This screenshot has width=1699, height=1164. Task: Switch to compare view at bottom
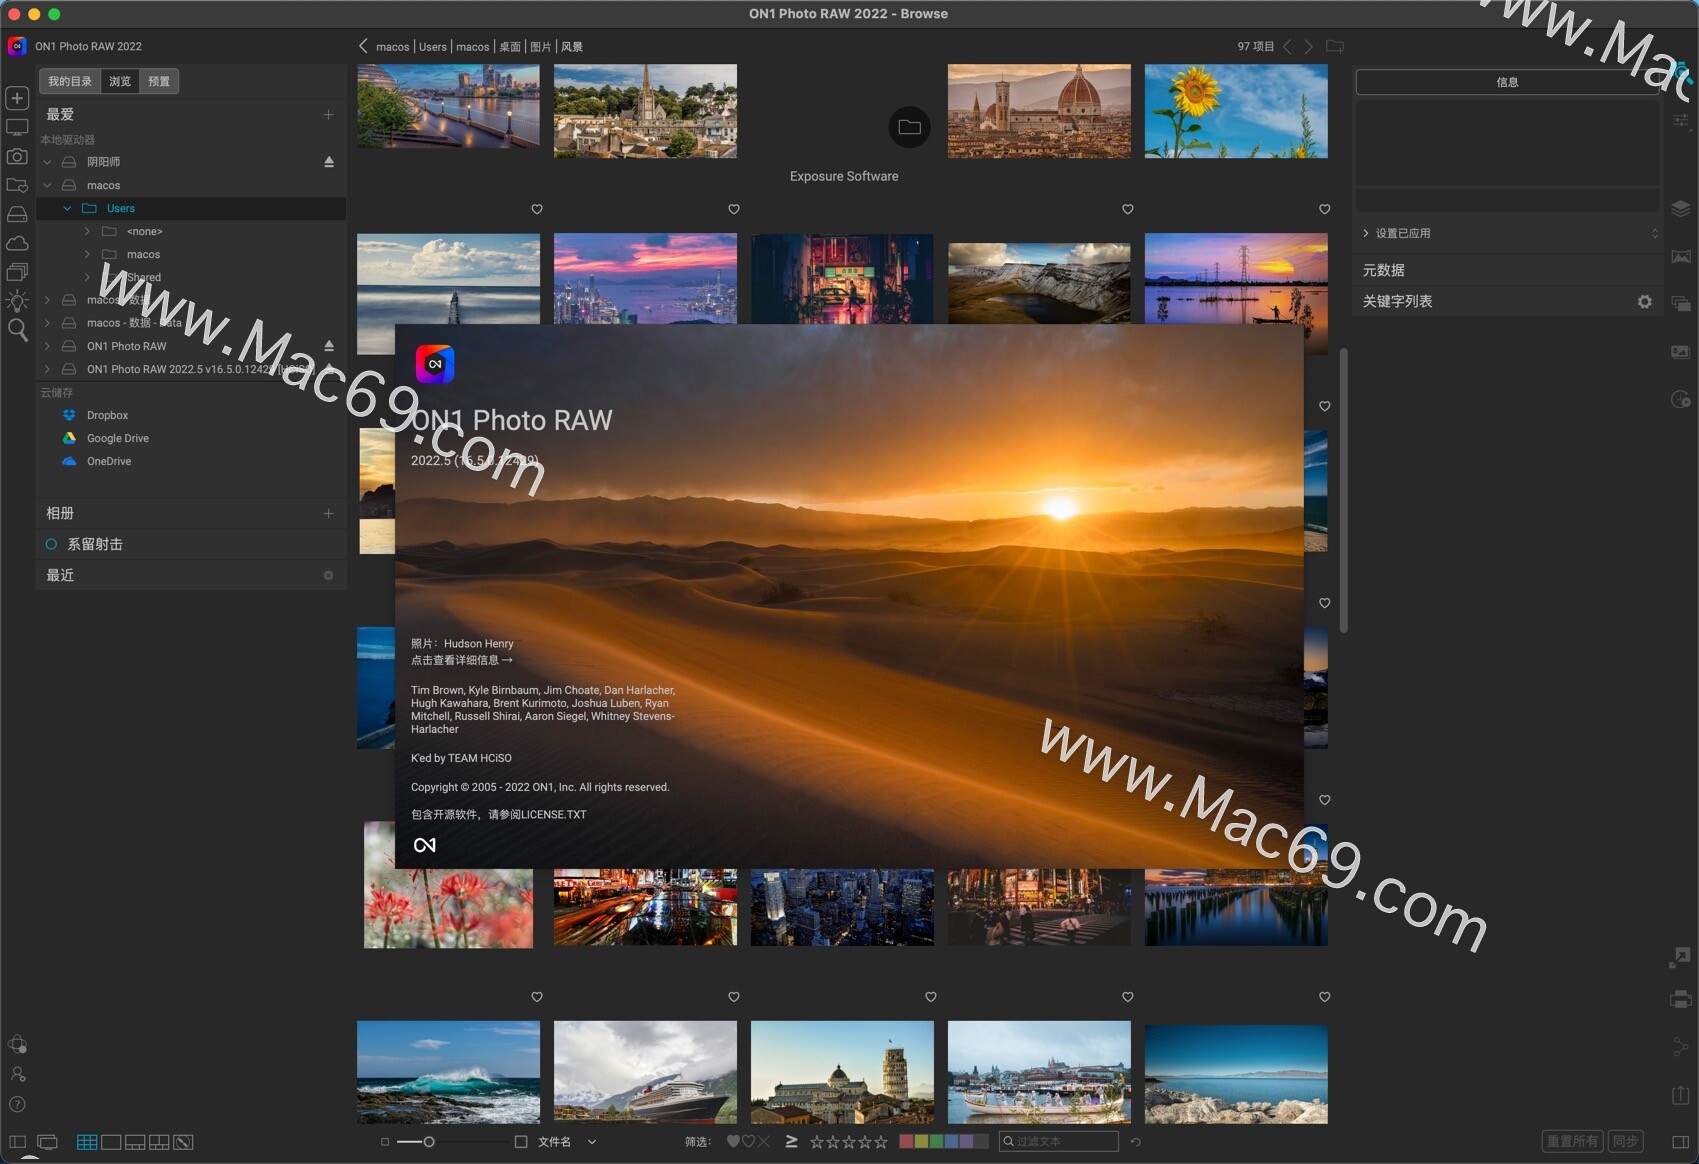(159, 1142)
